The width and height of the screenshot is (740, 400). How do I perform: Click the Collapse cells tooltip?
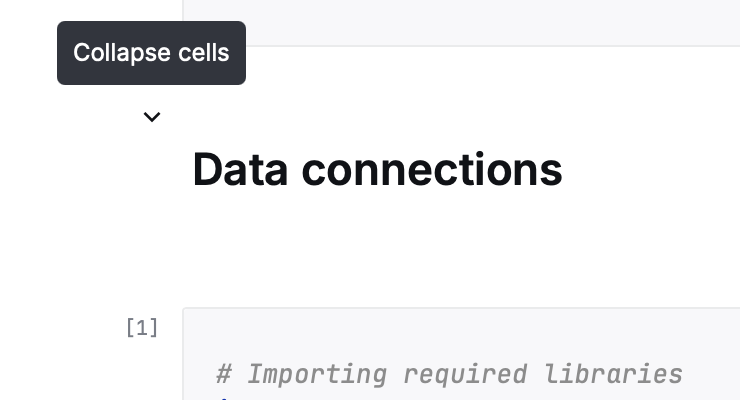coord(151,53)
